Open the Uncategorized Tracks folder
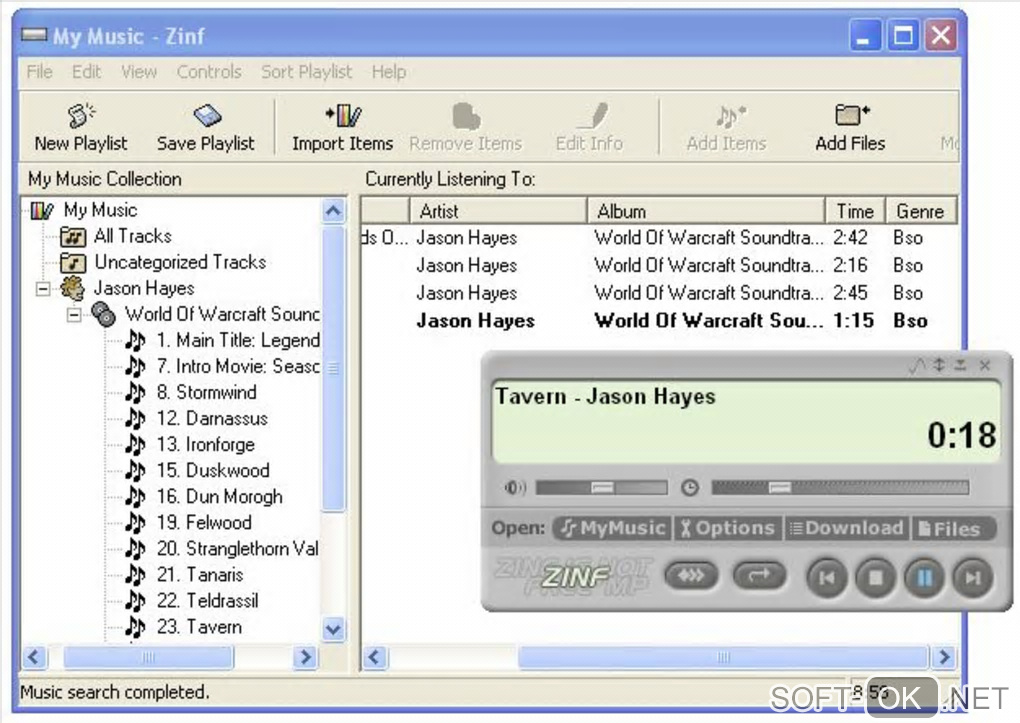Screen dimensions: 1020x723 [x=73, y=262]
